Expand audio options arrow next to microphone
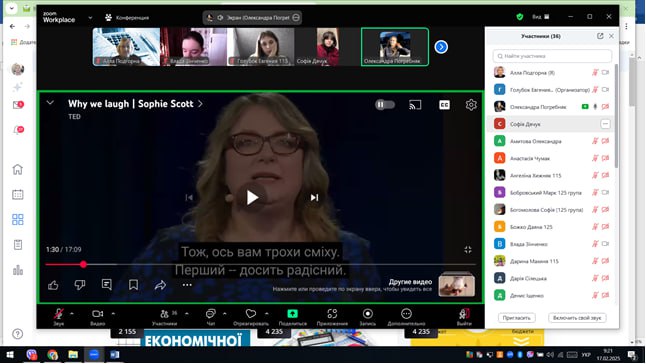The height and width of the screenshot is (364, 646). point(72,314)
